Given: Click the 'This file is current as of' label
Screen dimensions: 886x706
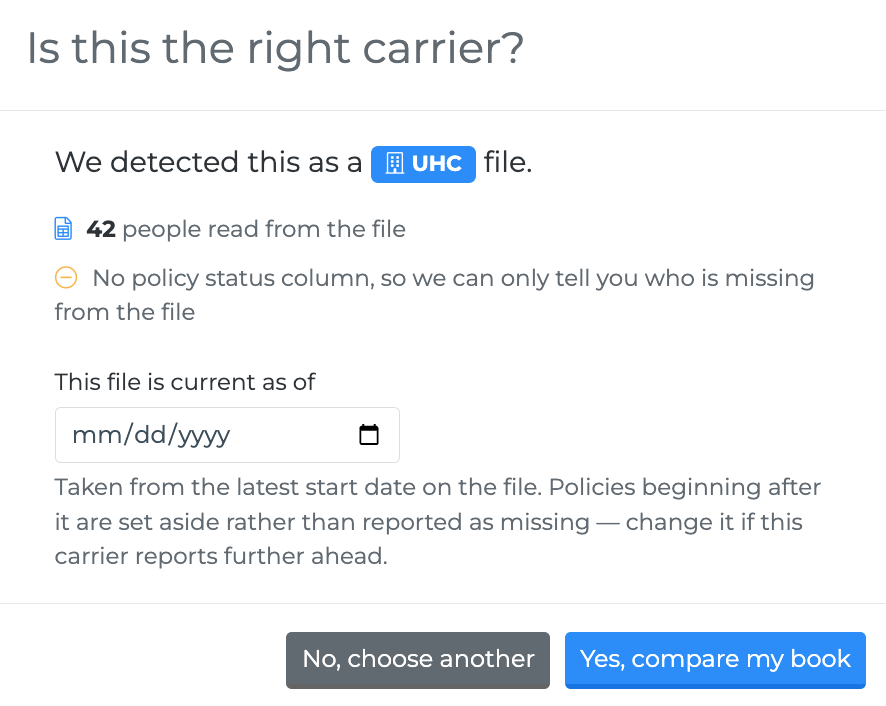Looking at the screenshot, I should tap(185, 382).
